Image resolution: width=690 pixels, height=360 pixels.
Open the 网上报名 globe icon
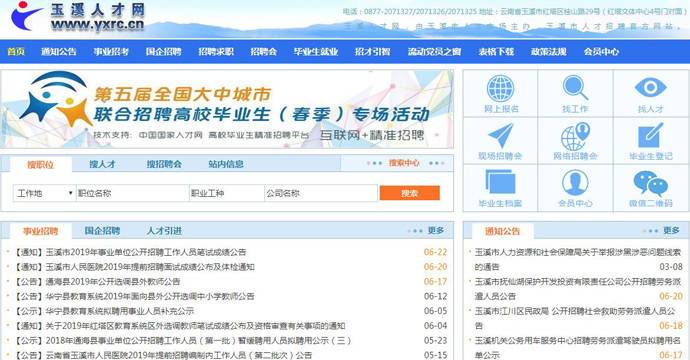pos(500,88)
